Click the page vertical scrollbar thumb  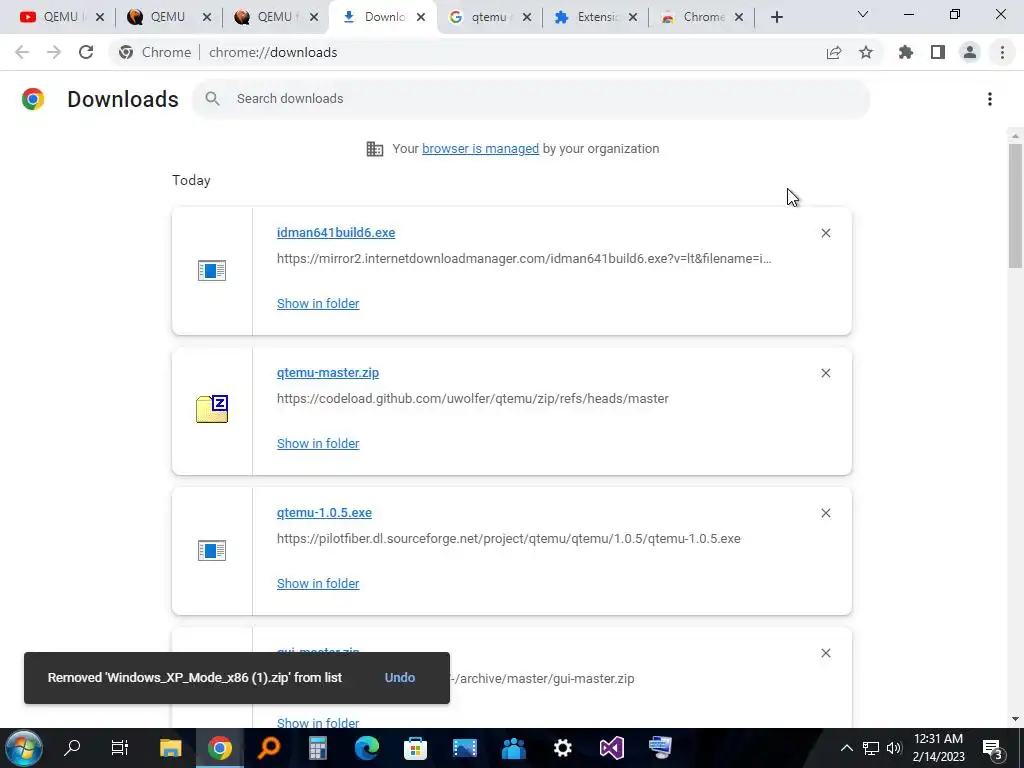click(x=1015, y=205)
